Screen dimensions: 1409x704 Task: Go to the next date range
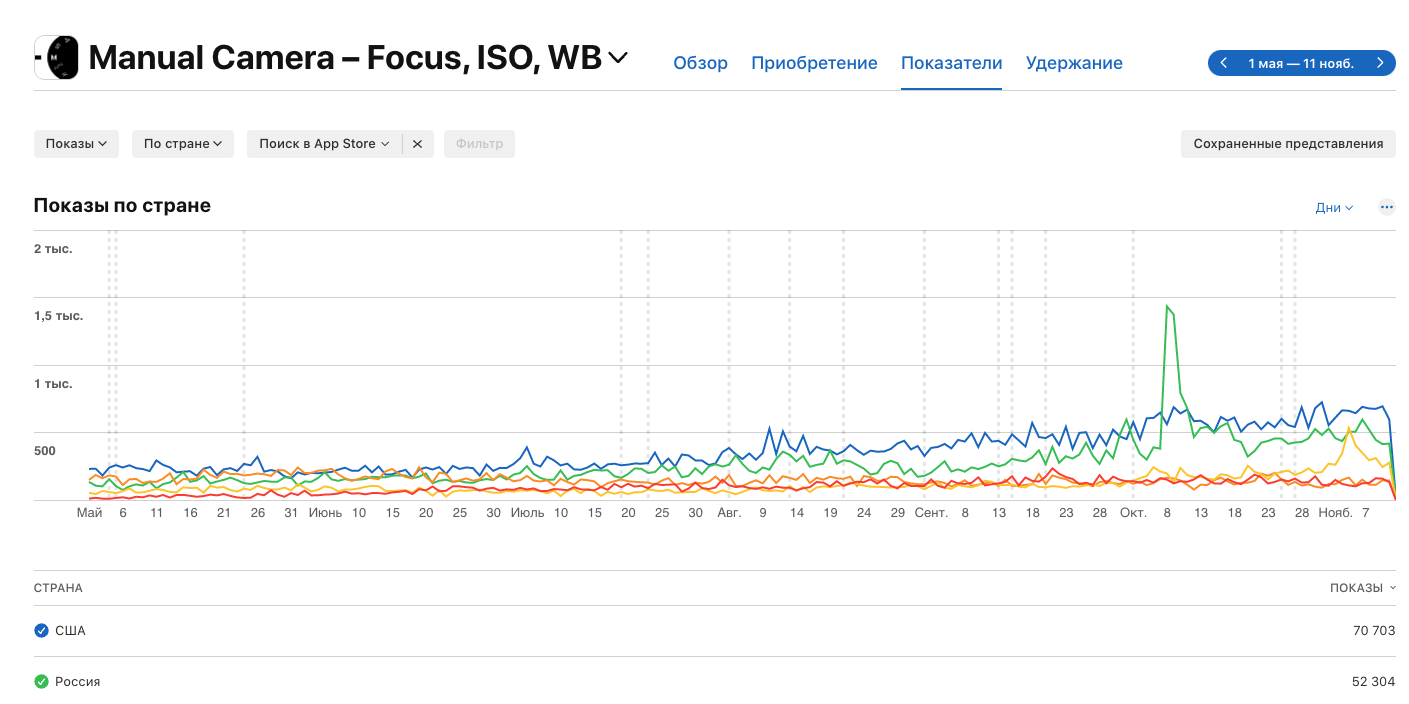tap(1381, 63)
